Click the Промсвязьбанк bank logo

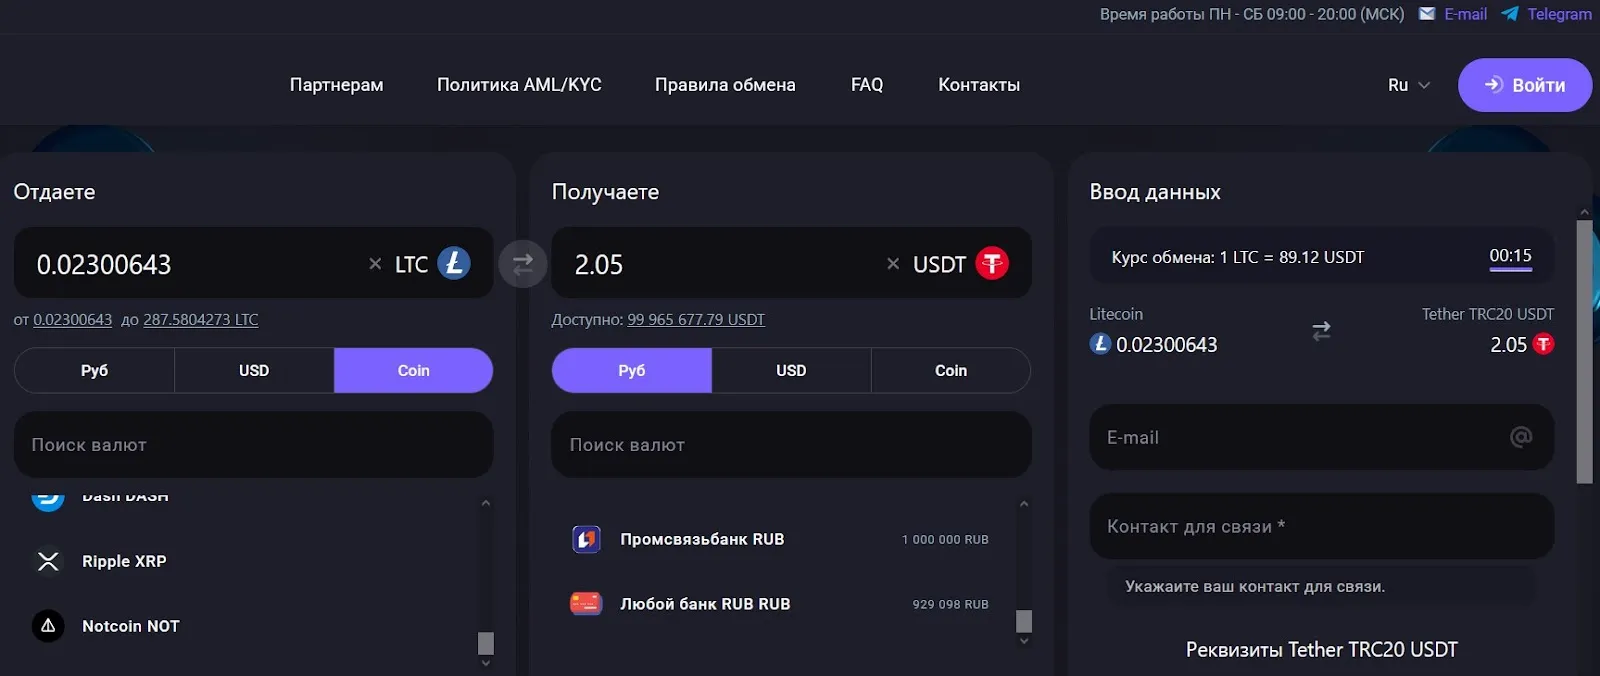(586, 539)
